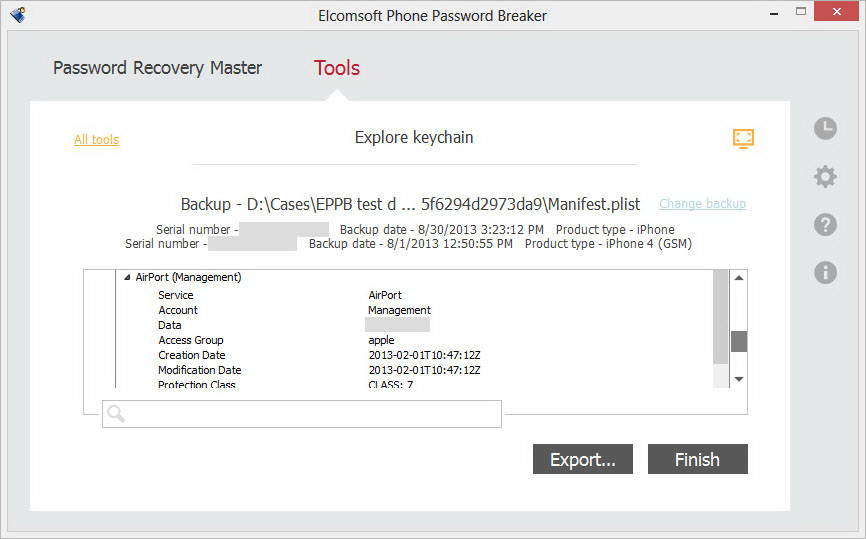Image resolution: width=866 pixels, height=539 pixels.
Task: Open the about info icon
Action: point(825,272)
